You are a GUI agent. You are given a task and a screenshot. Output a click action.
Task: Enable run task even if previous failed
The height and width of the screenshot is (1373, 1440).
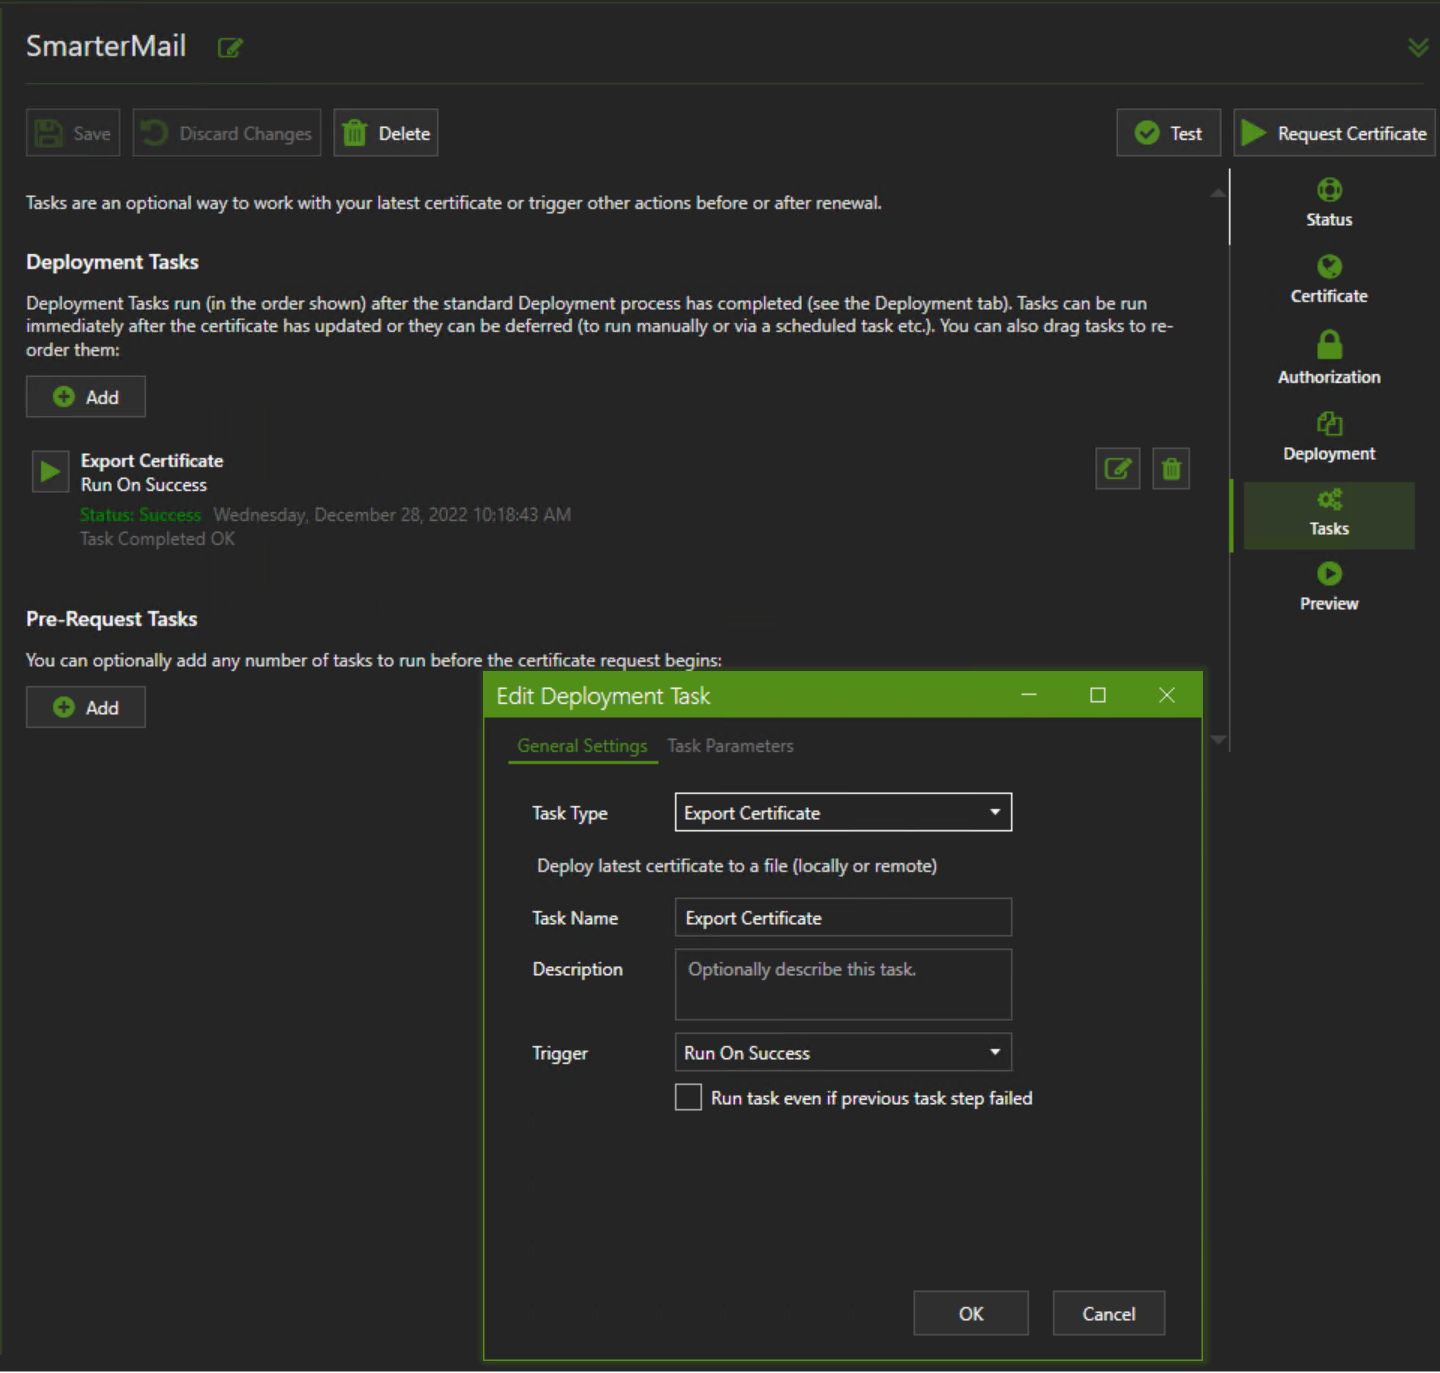click(688, 1097)
